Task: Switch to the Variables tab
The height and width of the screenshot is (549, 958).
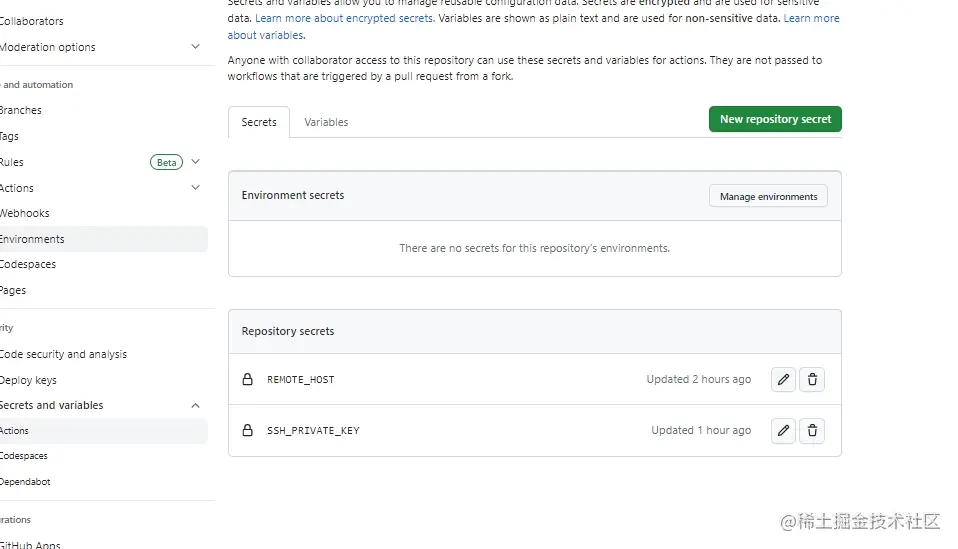Action: tap(326, 122)
